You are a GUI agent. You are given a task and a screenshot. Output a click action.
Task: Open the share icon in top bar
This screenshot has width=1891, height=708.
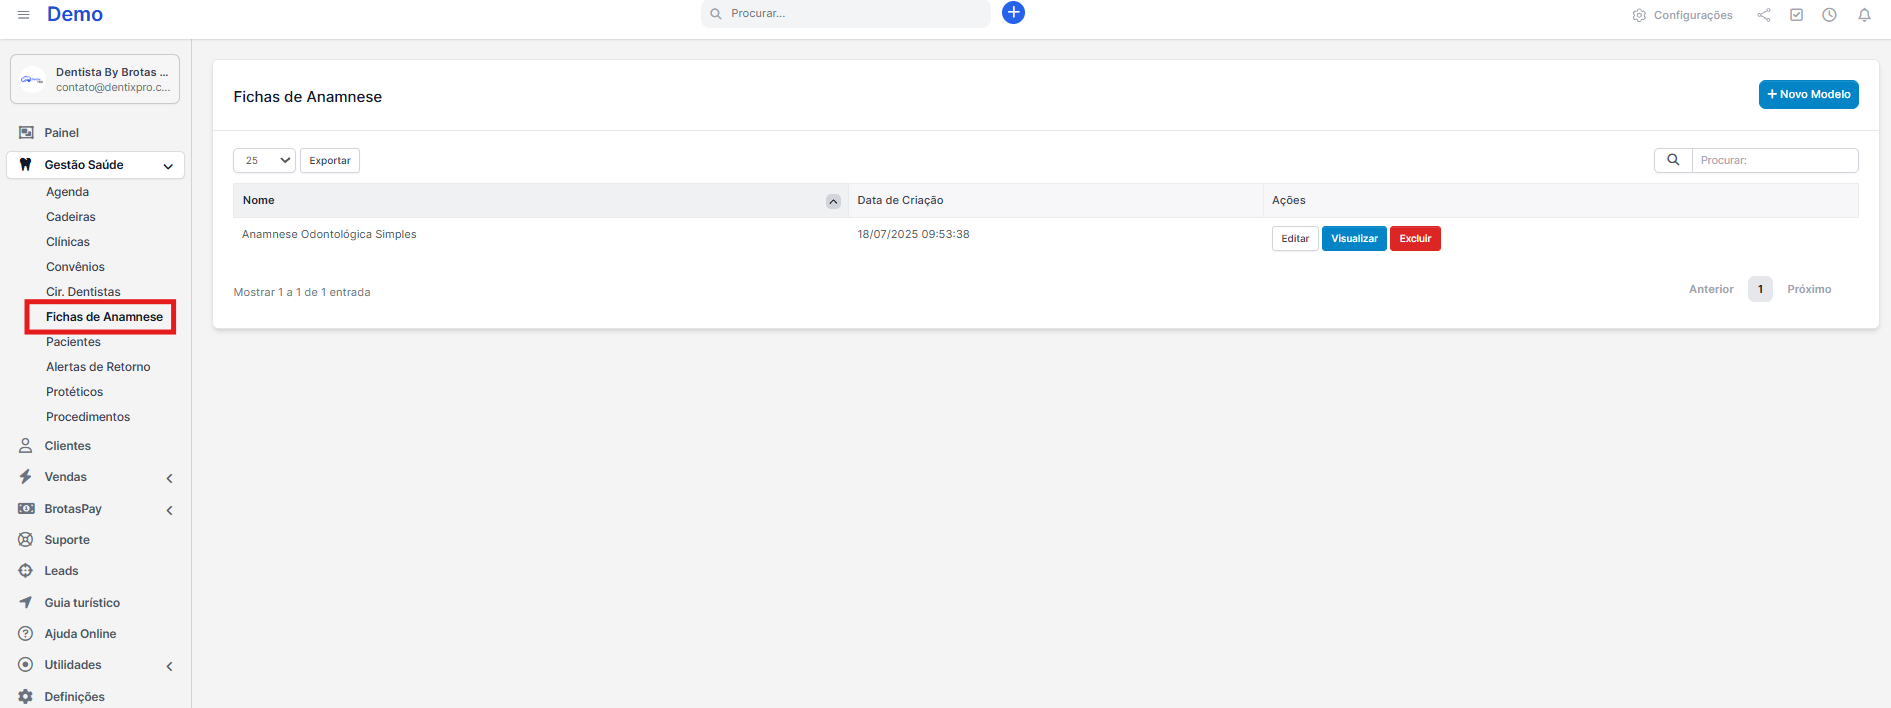[x=1764, y=15]
